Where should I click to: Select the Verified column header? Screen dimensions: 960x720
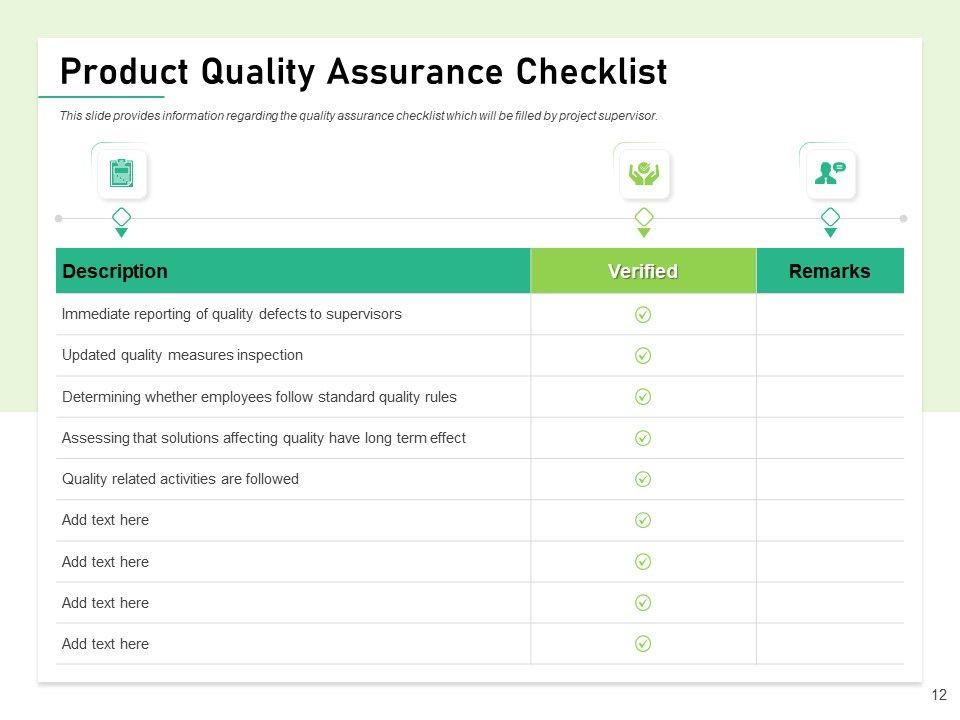[x=643, y=271]
